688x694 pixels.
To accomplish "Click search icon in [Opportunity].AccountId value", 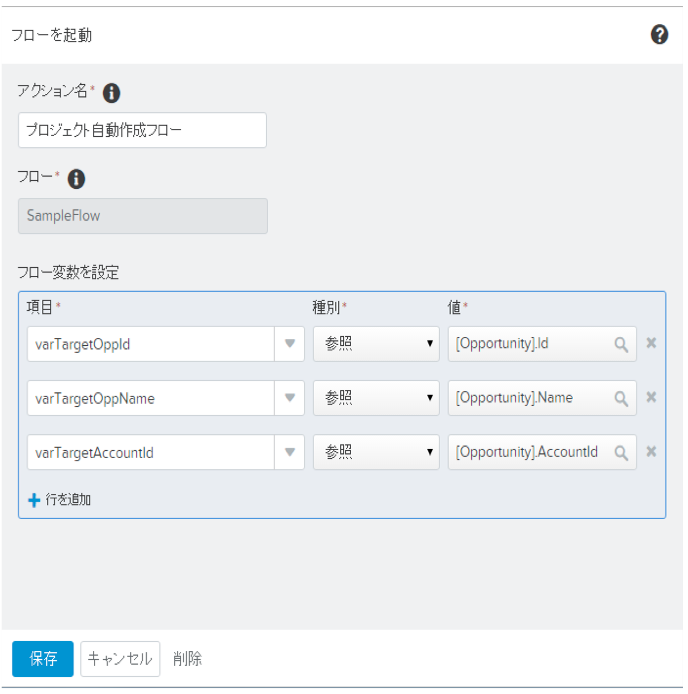I will (621, 452).
